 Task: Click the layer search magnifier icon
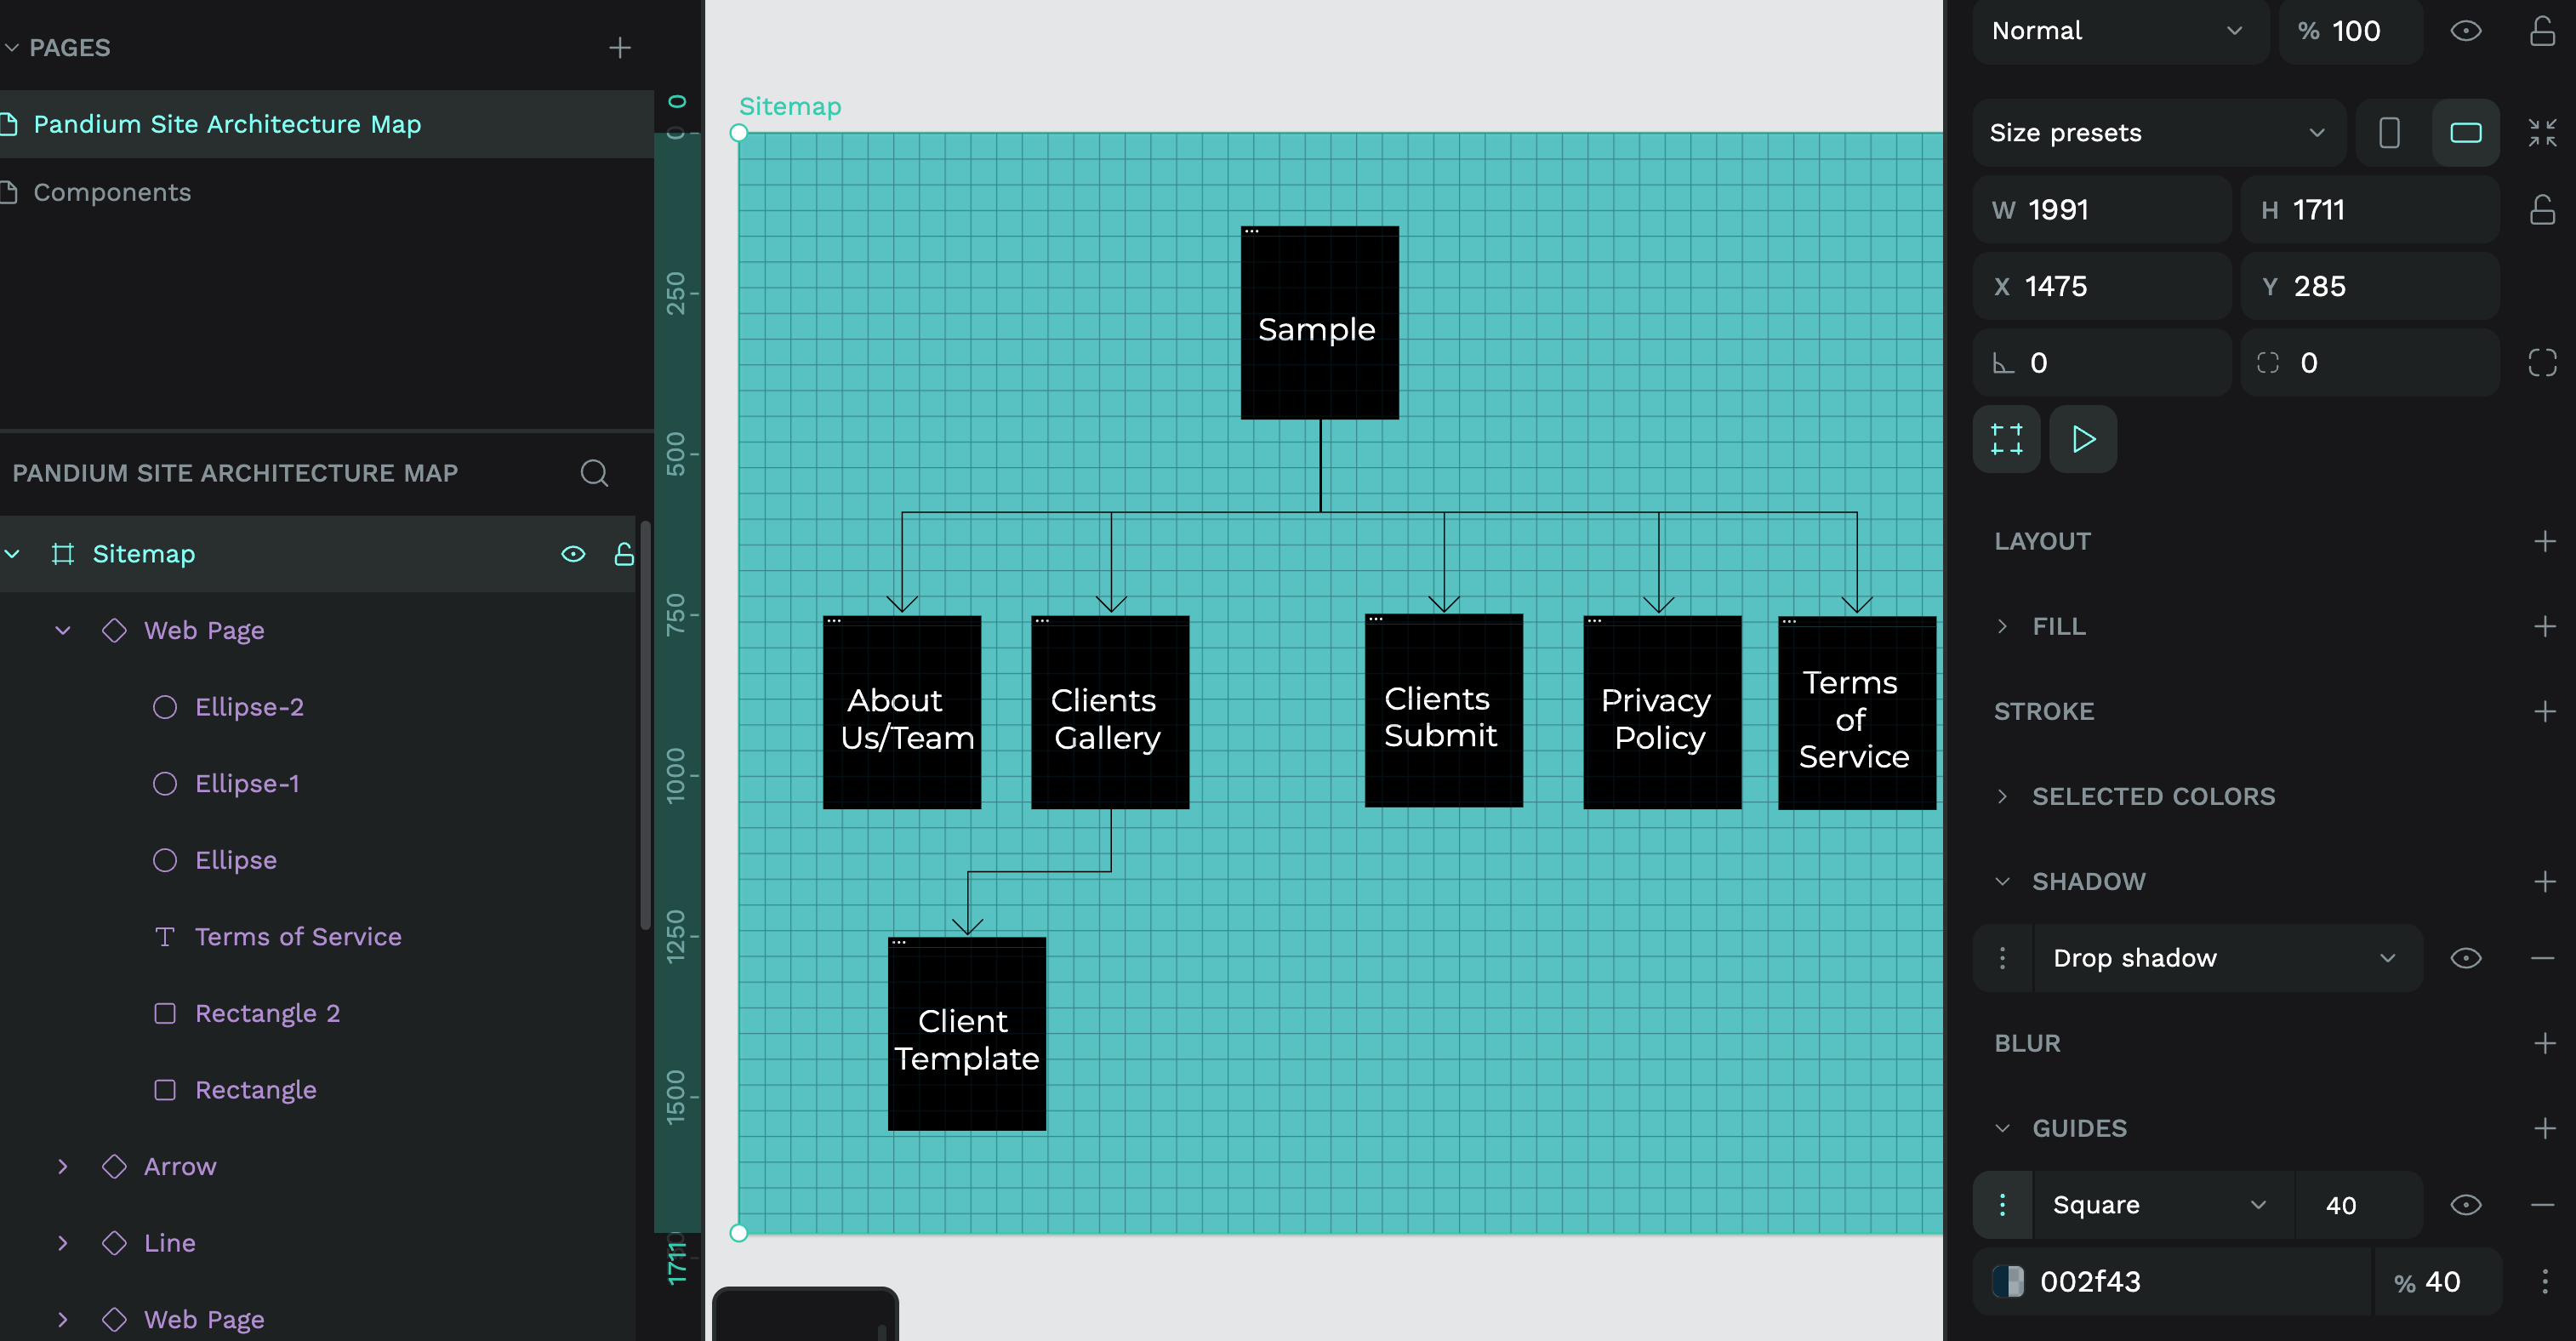[594, 473]
